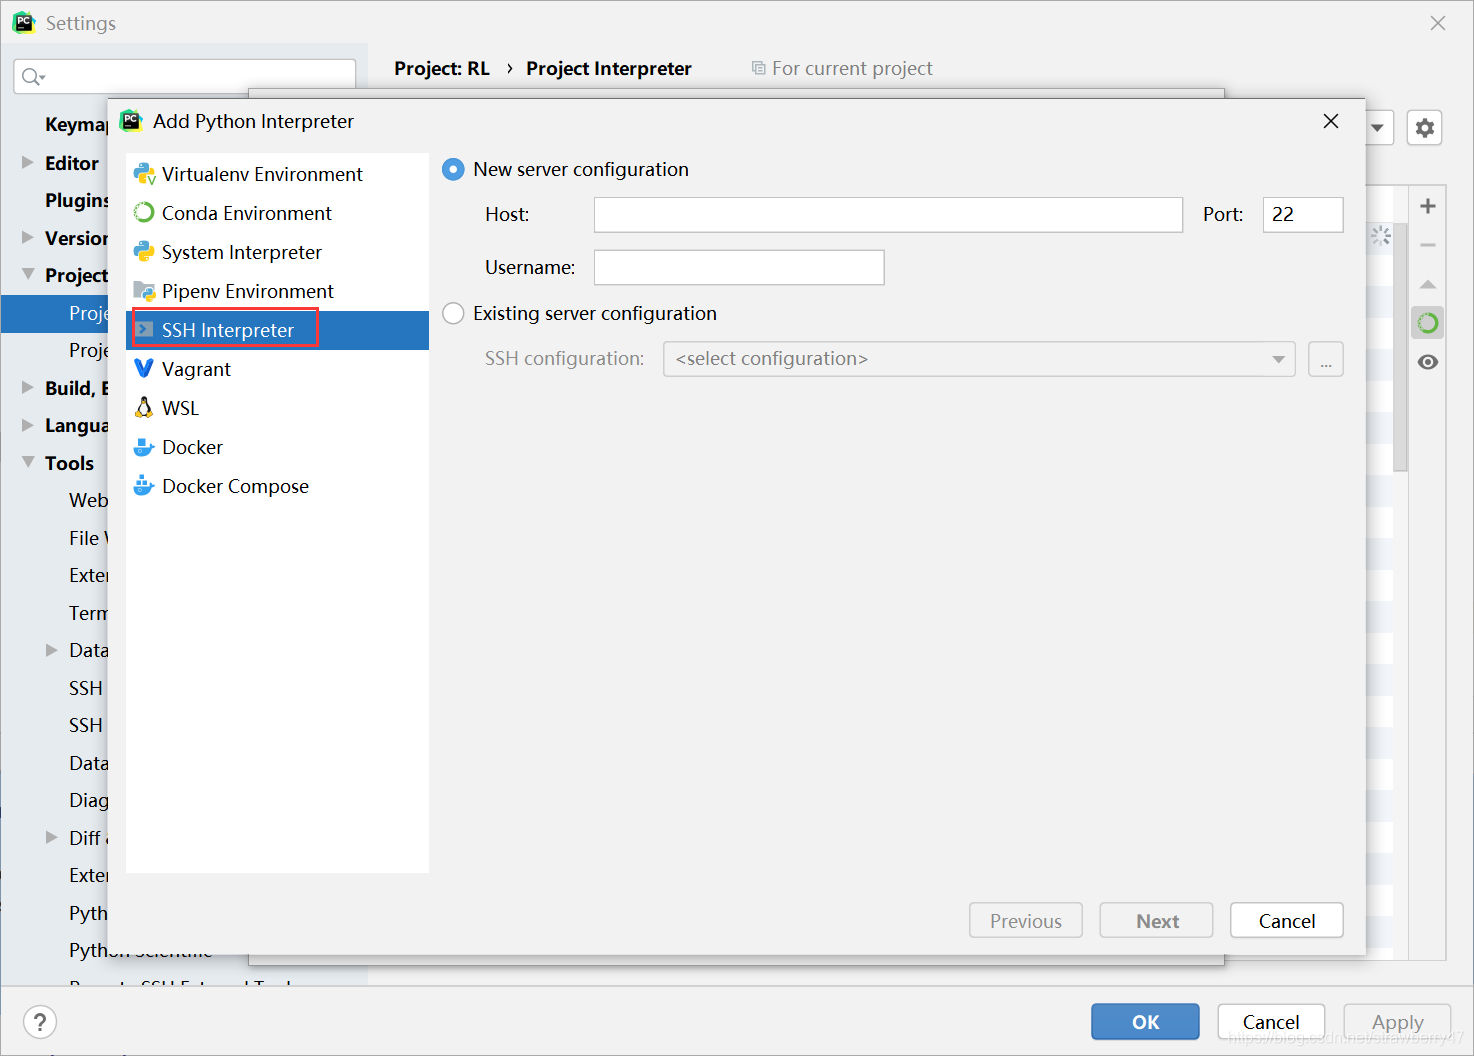This screenshot has width=1474, height=1056.
Task: Toggle the Conda package manager icon
Action: (x=1428, y=323)
